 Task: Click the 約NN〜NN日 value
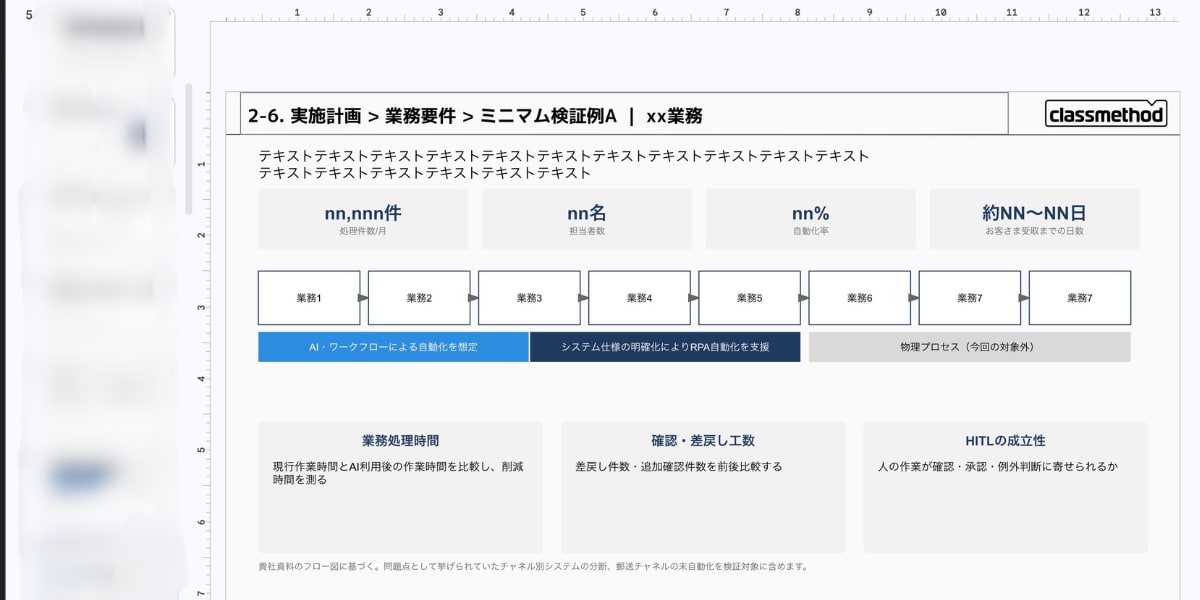1034,213
